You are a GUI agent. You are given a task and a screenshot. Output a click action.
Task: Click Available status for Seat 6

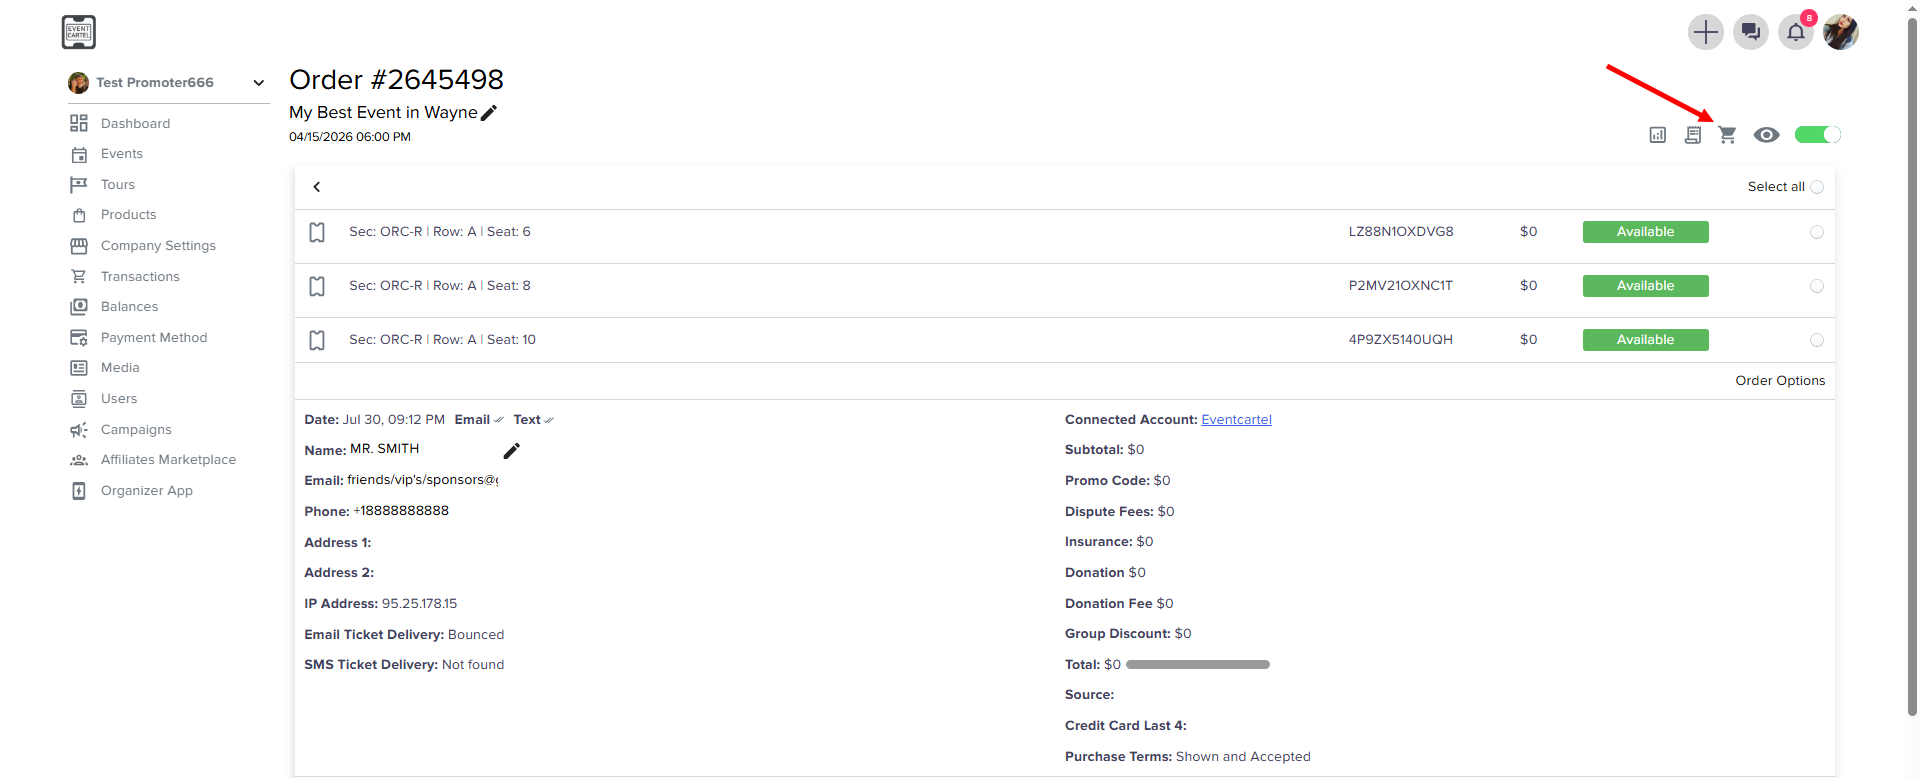(x=1646, y=232)
